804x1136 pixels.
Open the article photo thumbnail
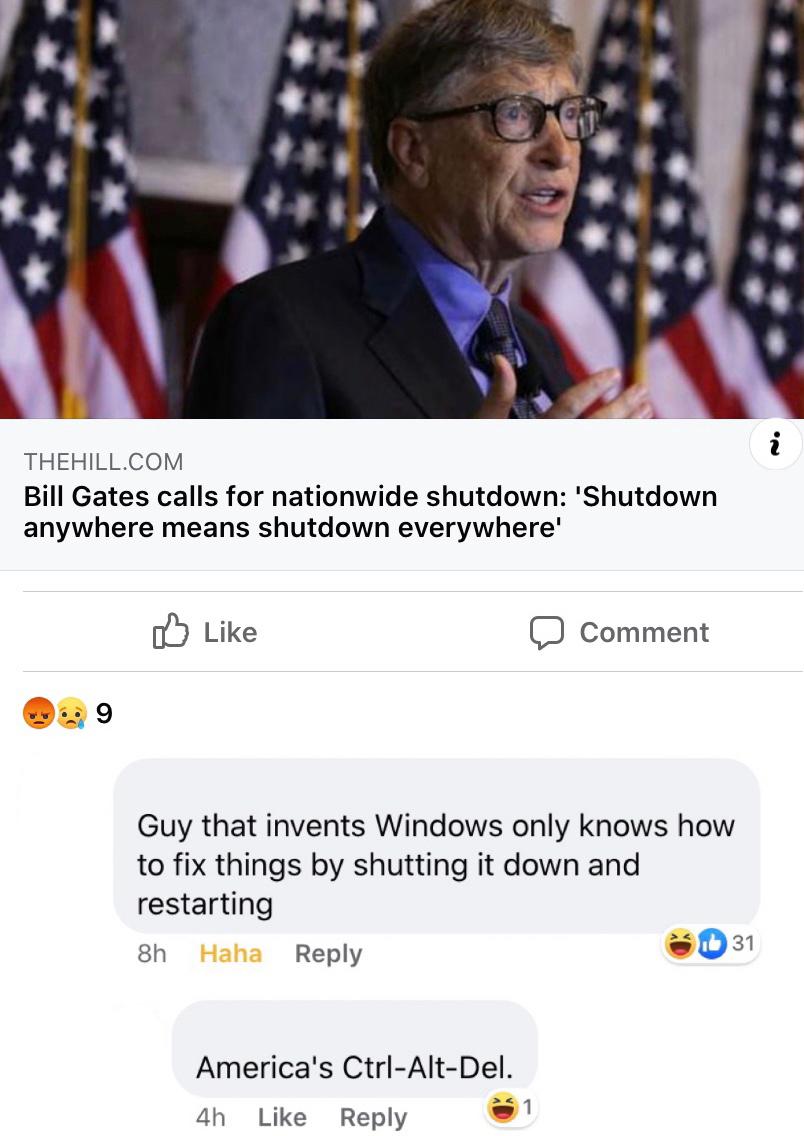click(402, 209)
